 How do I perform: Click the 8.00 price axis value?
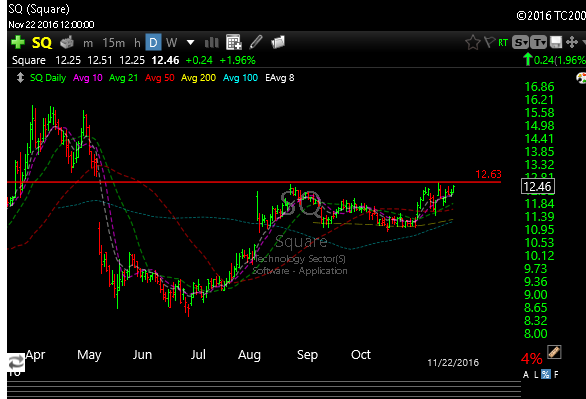(x=536, y=333)
